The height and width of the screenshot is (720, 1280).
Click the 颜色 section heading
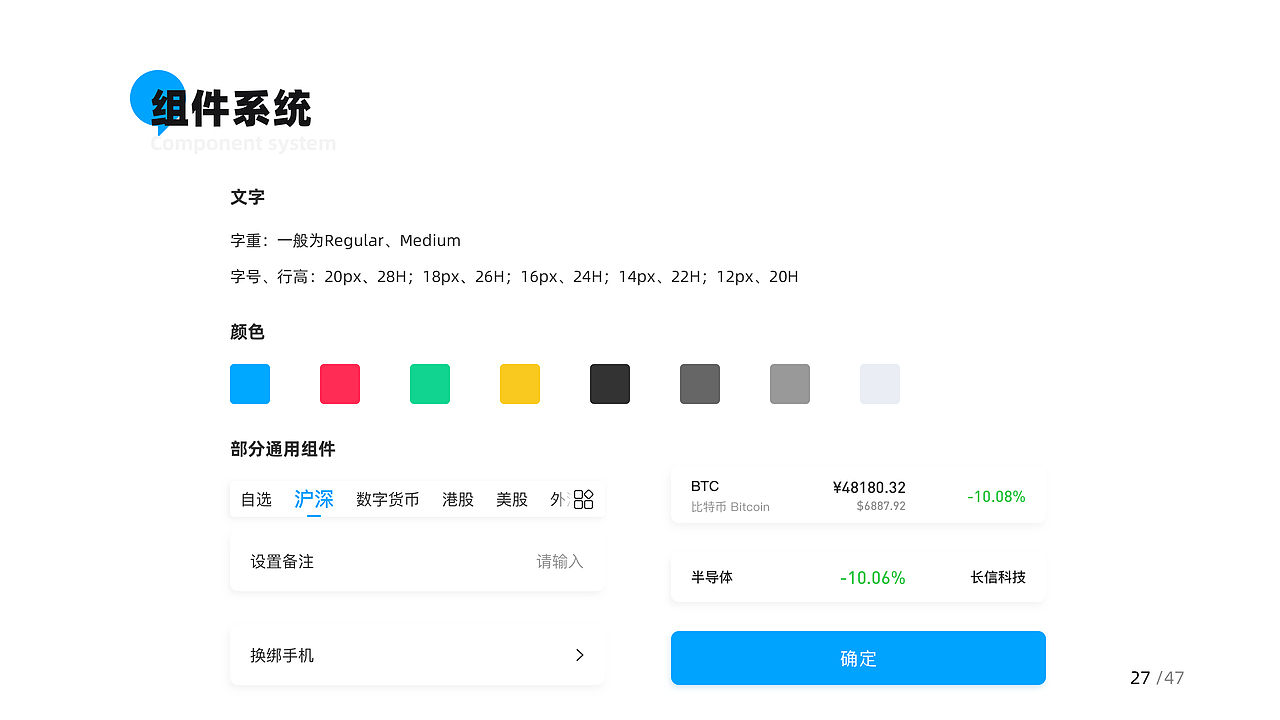pos(247,332)
